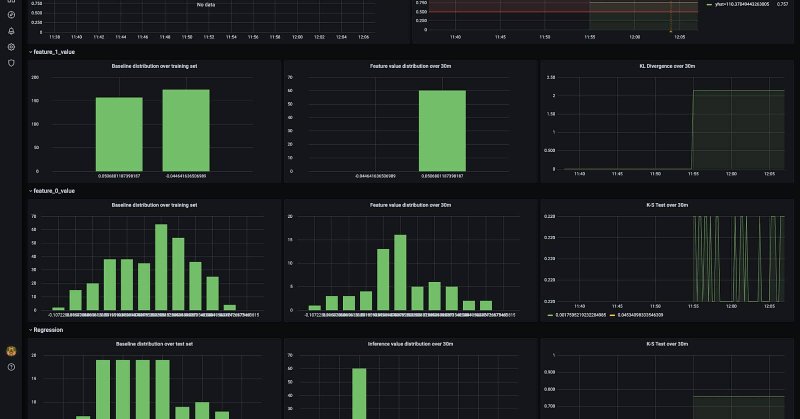The height and width of the screenshot is (419, 800).
Task: Click the tall bar in Inference value distribution chart
Action: click(359, 393)
